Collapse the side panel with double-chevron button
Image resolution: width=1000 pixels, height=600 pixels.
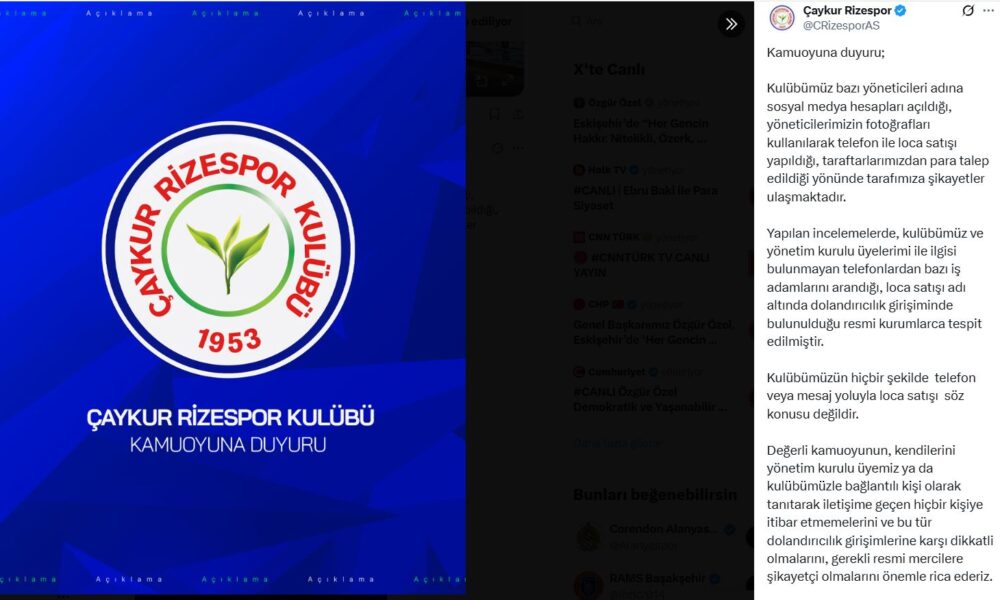point(731,24)
